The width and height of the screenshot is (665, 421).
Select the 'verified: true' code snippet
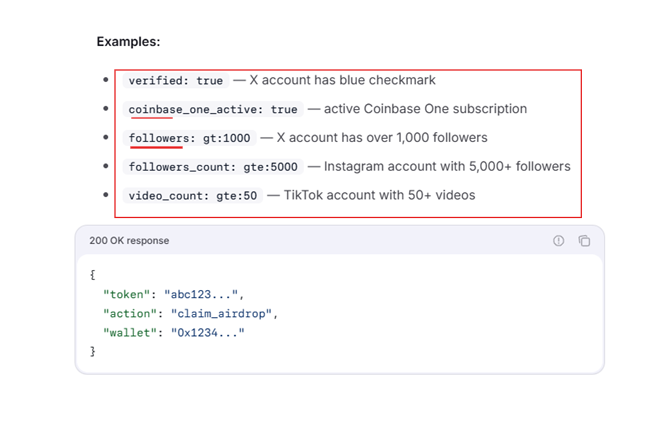(176, 80)
